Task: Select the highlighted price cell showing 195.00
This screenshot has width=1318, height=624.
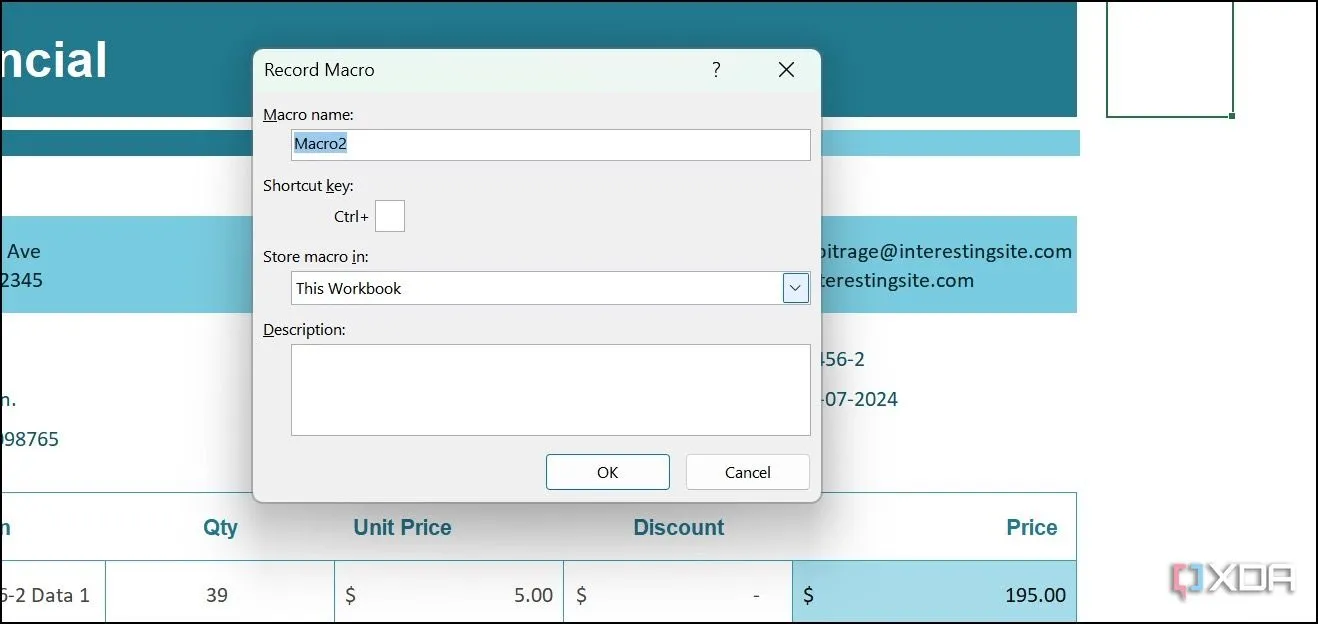Action: [x=934, y=595]
